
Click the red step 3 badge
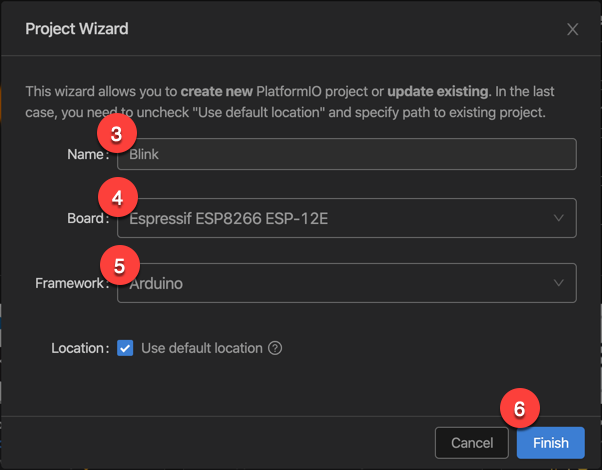(117, 133)
